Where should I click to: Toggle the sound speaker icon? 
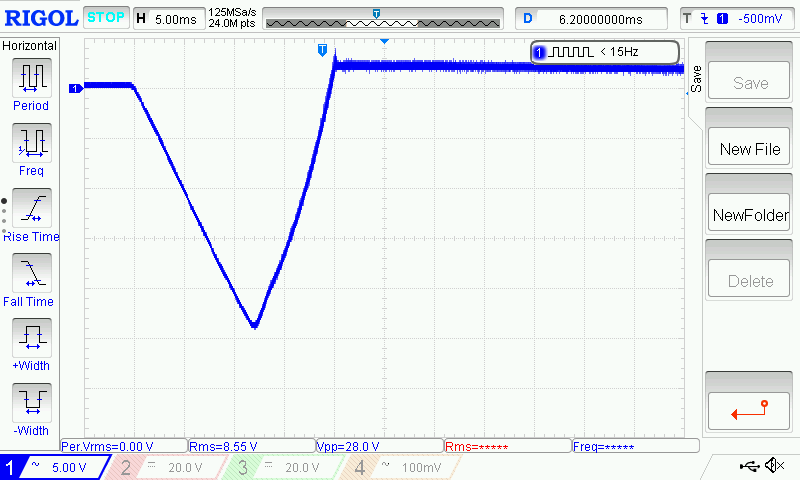pos(773,466)
